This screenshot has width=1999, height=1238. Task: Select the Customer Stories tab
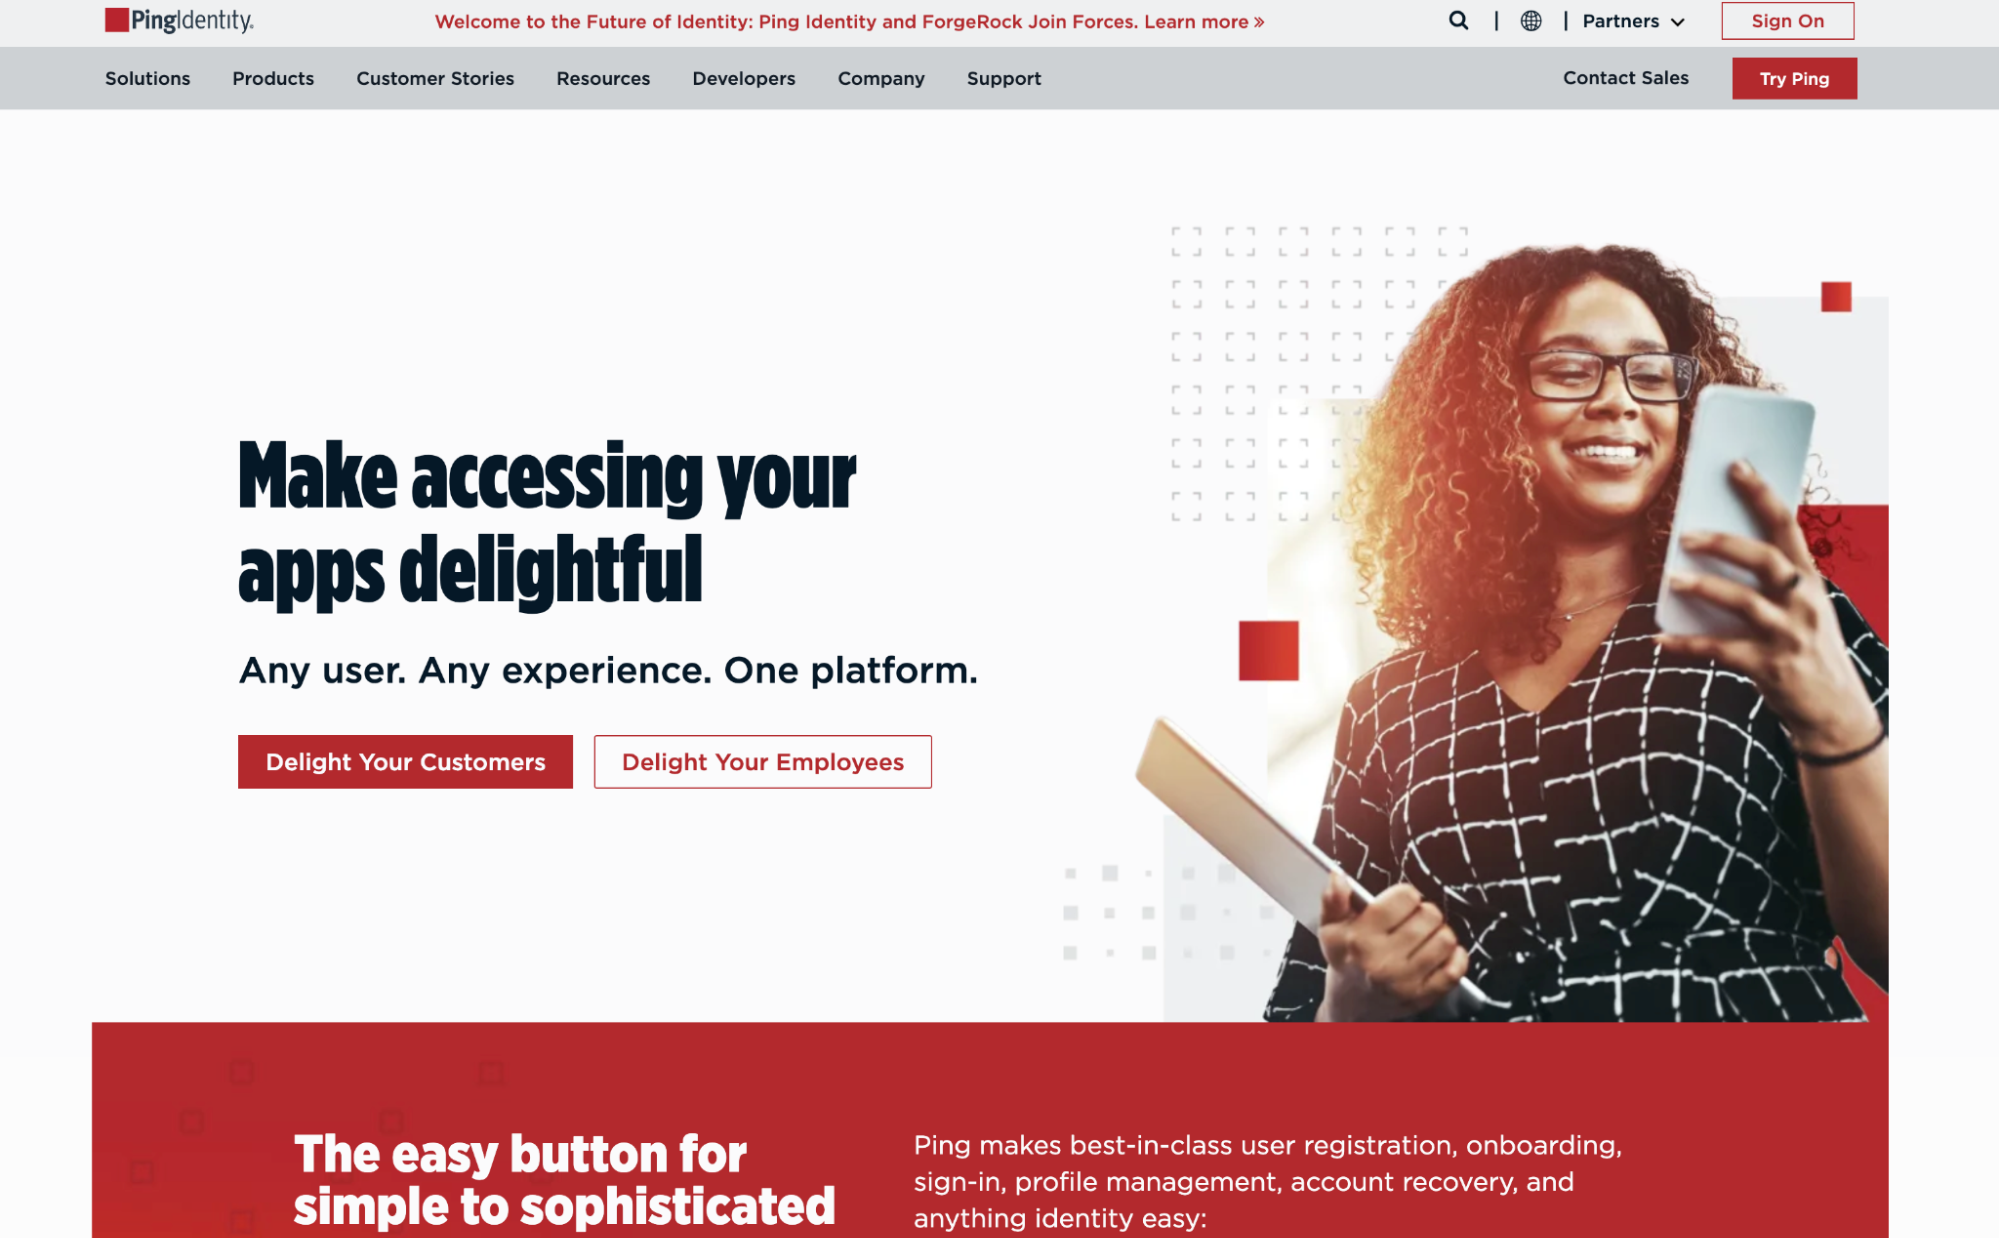pos(435,79)
